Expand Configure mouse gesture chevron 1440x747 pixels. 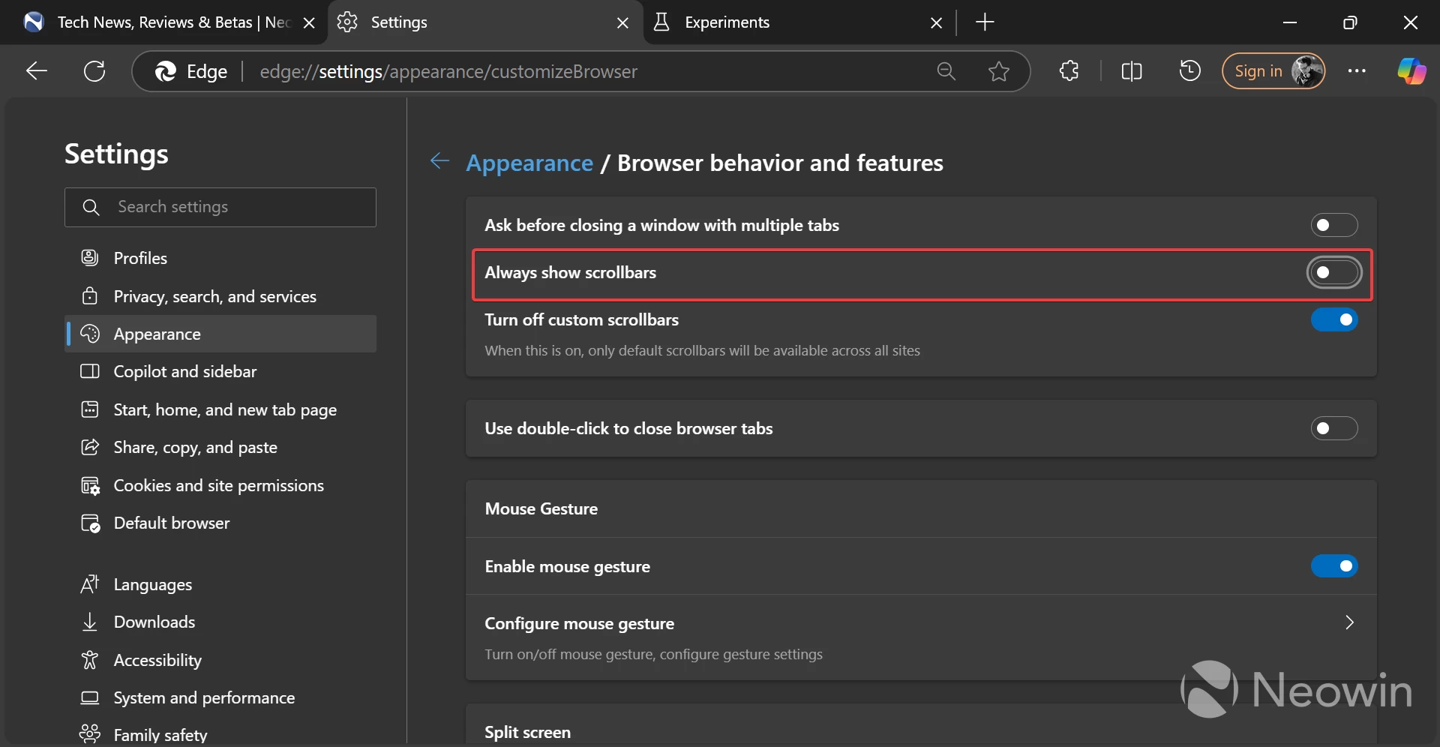point(1349,623)
